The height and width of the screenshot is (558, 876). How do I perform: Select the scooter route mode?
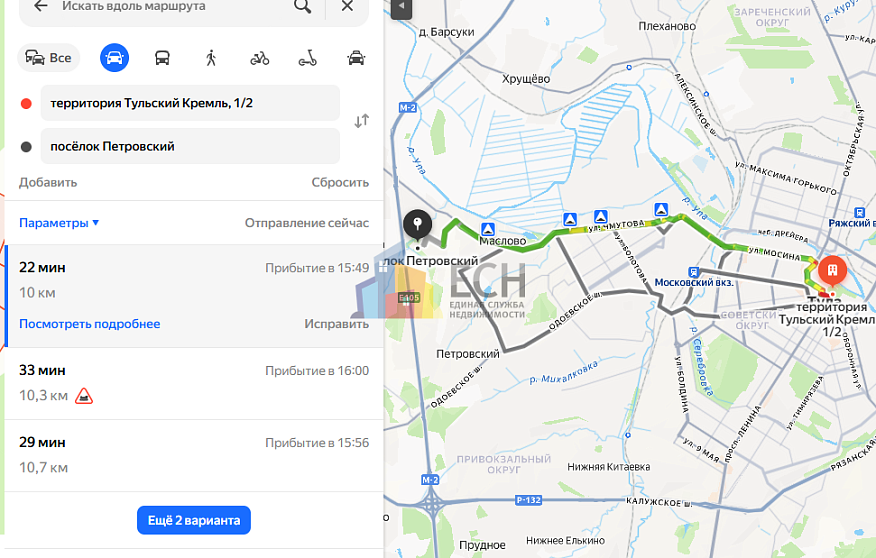307,58
